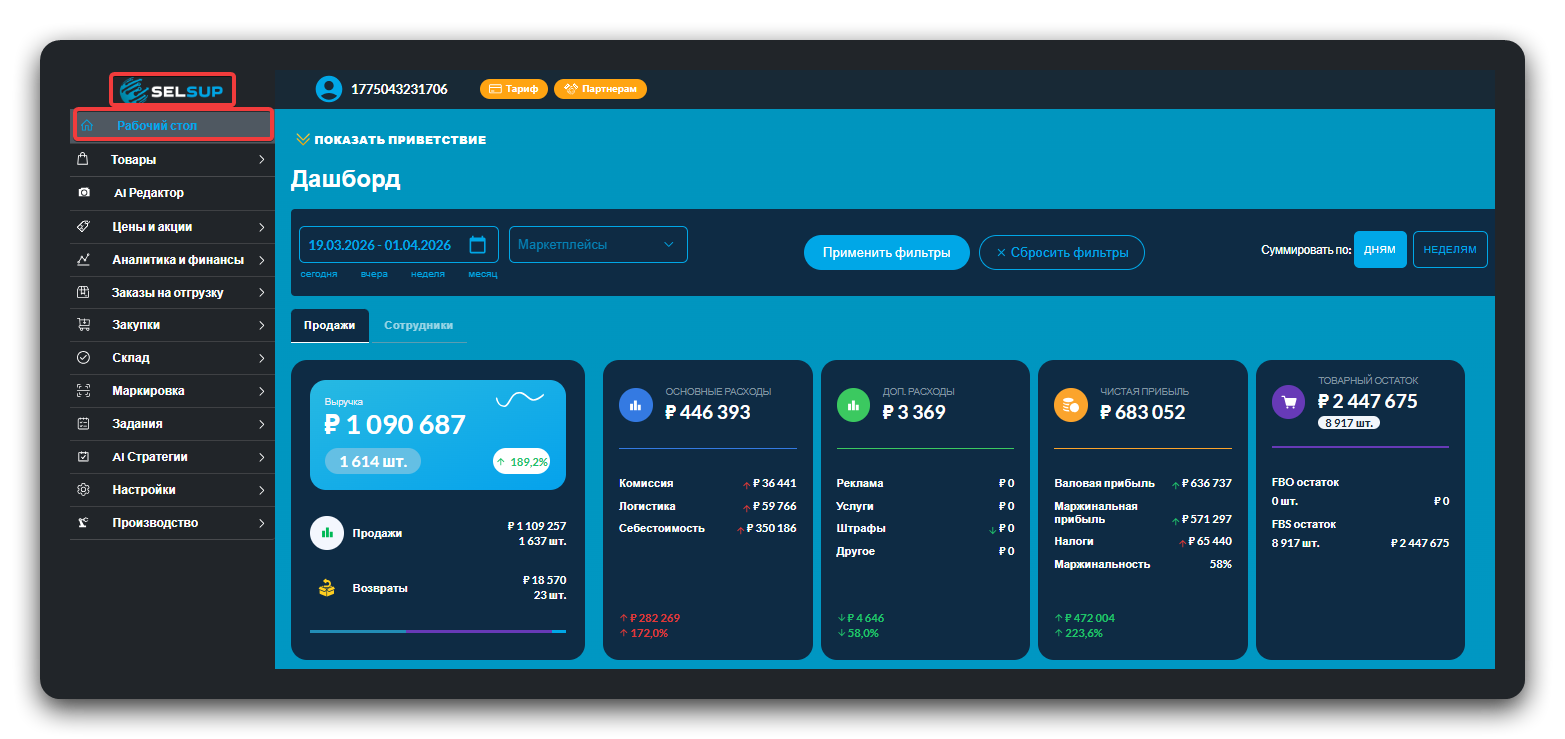This screenshot has height=739, width=1565.
Task: Click the Возвраты box icon
Action: point(327,588)
